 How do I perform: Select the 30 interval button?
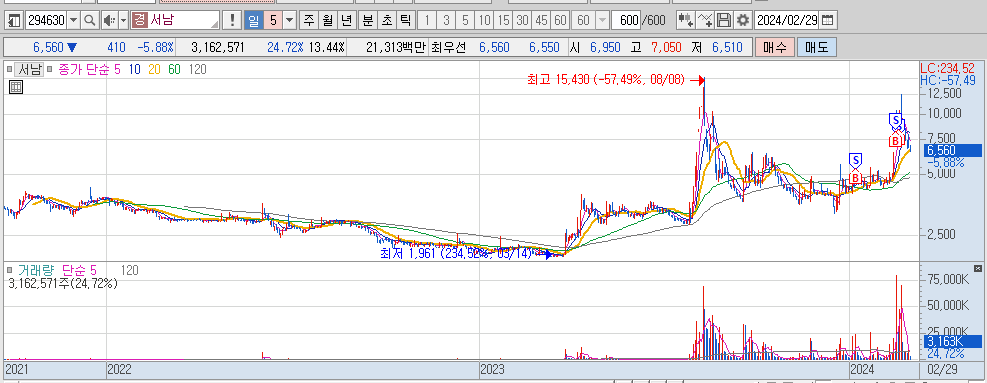522,20
